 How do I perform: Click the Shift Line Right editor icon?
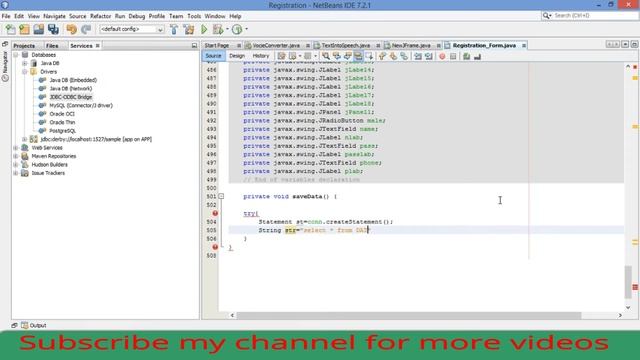point(429,56)
